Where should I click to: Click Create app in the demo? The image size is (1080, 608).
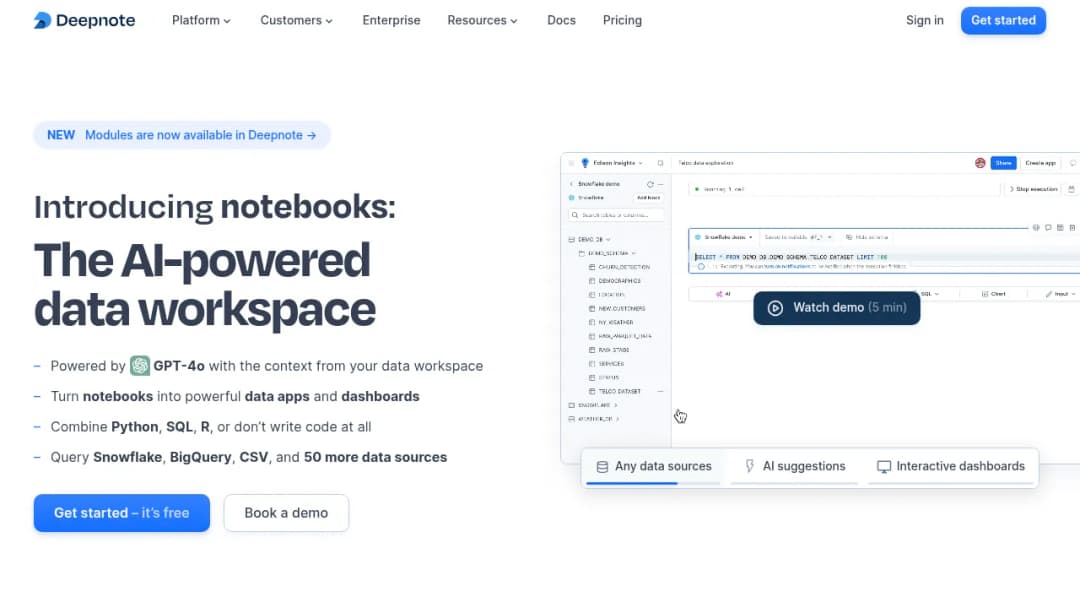tap(1040, 163)
